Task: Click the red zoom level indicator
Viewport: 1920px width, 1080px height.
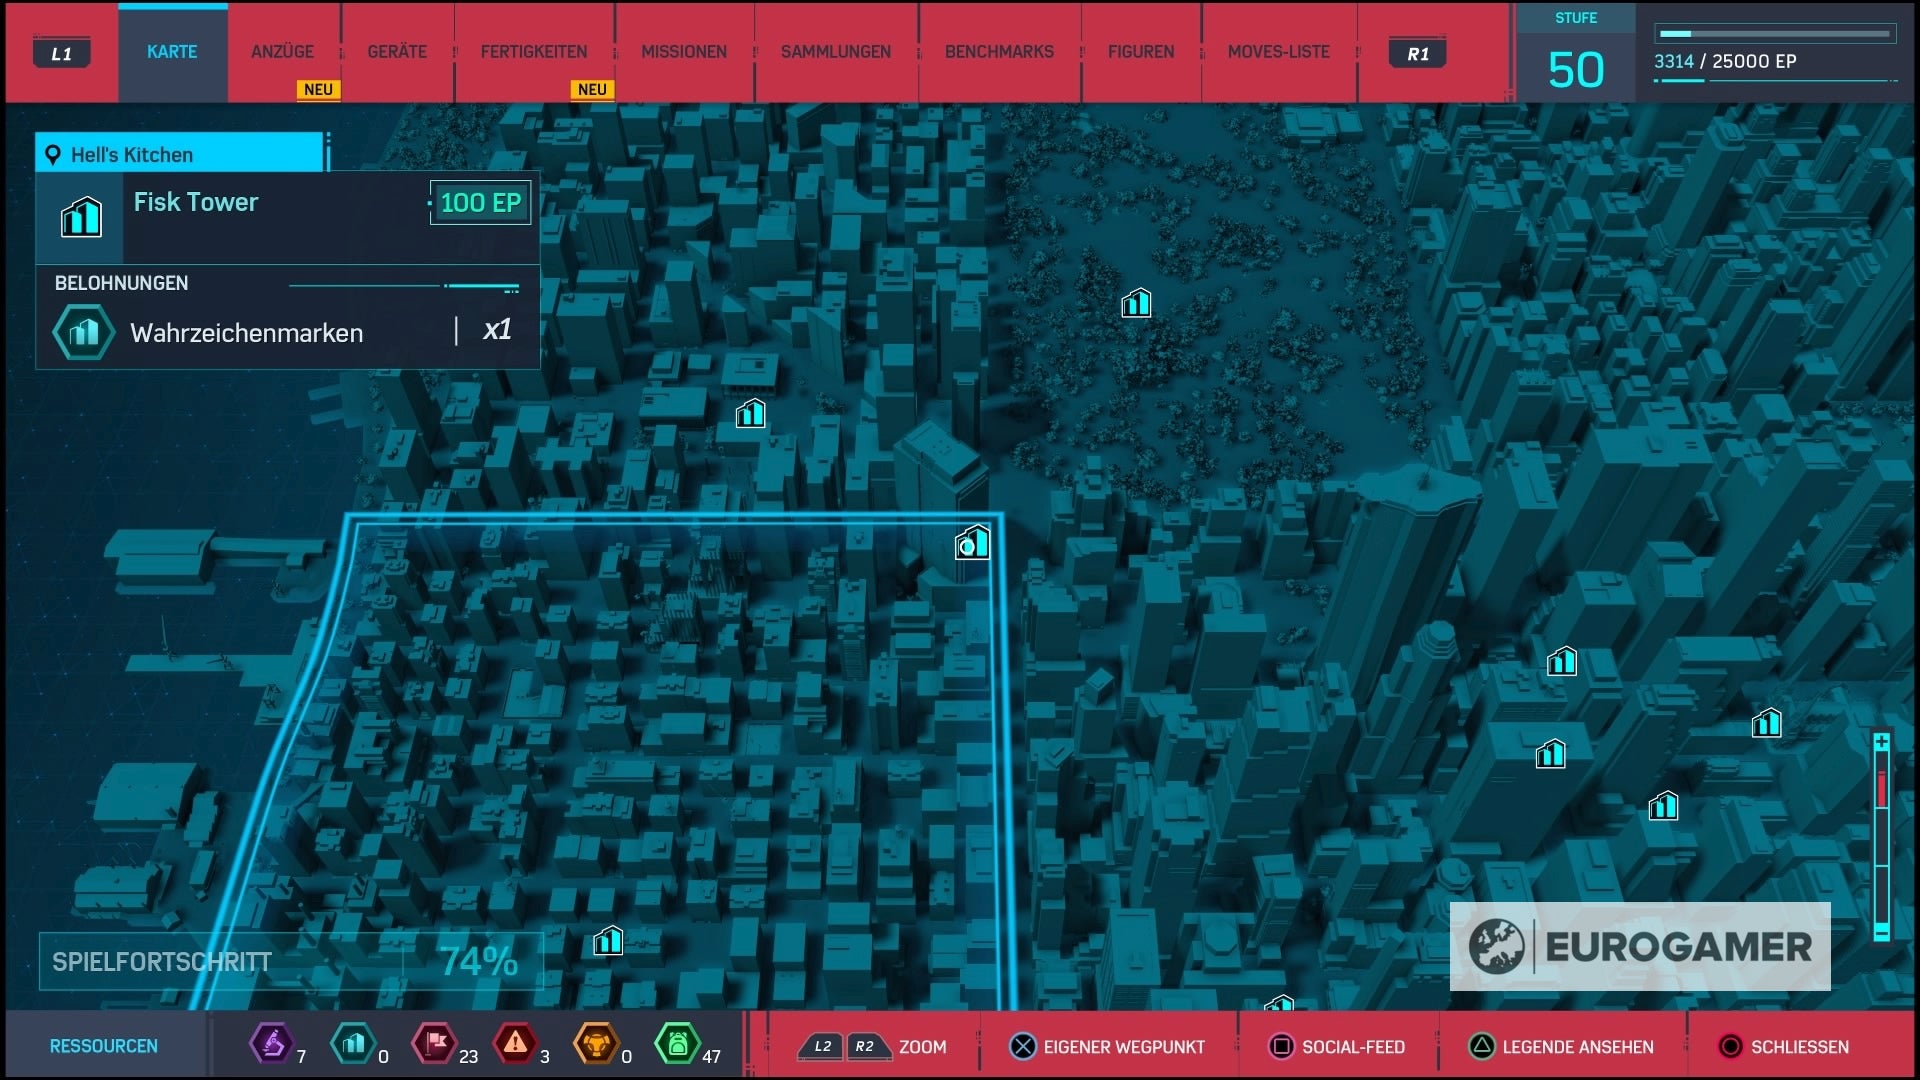Action: [x=1881, y=788]
